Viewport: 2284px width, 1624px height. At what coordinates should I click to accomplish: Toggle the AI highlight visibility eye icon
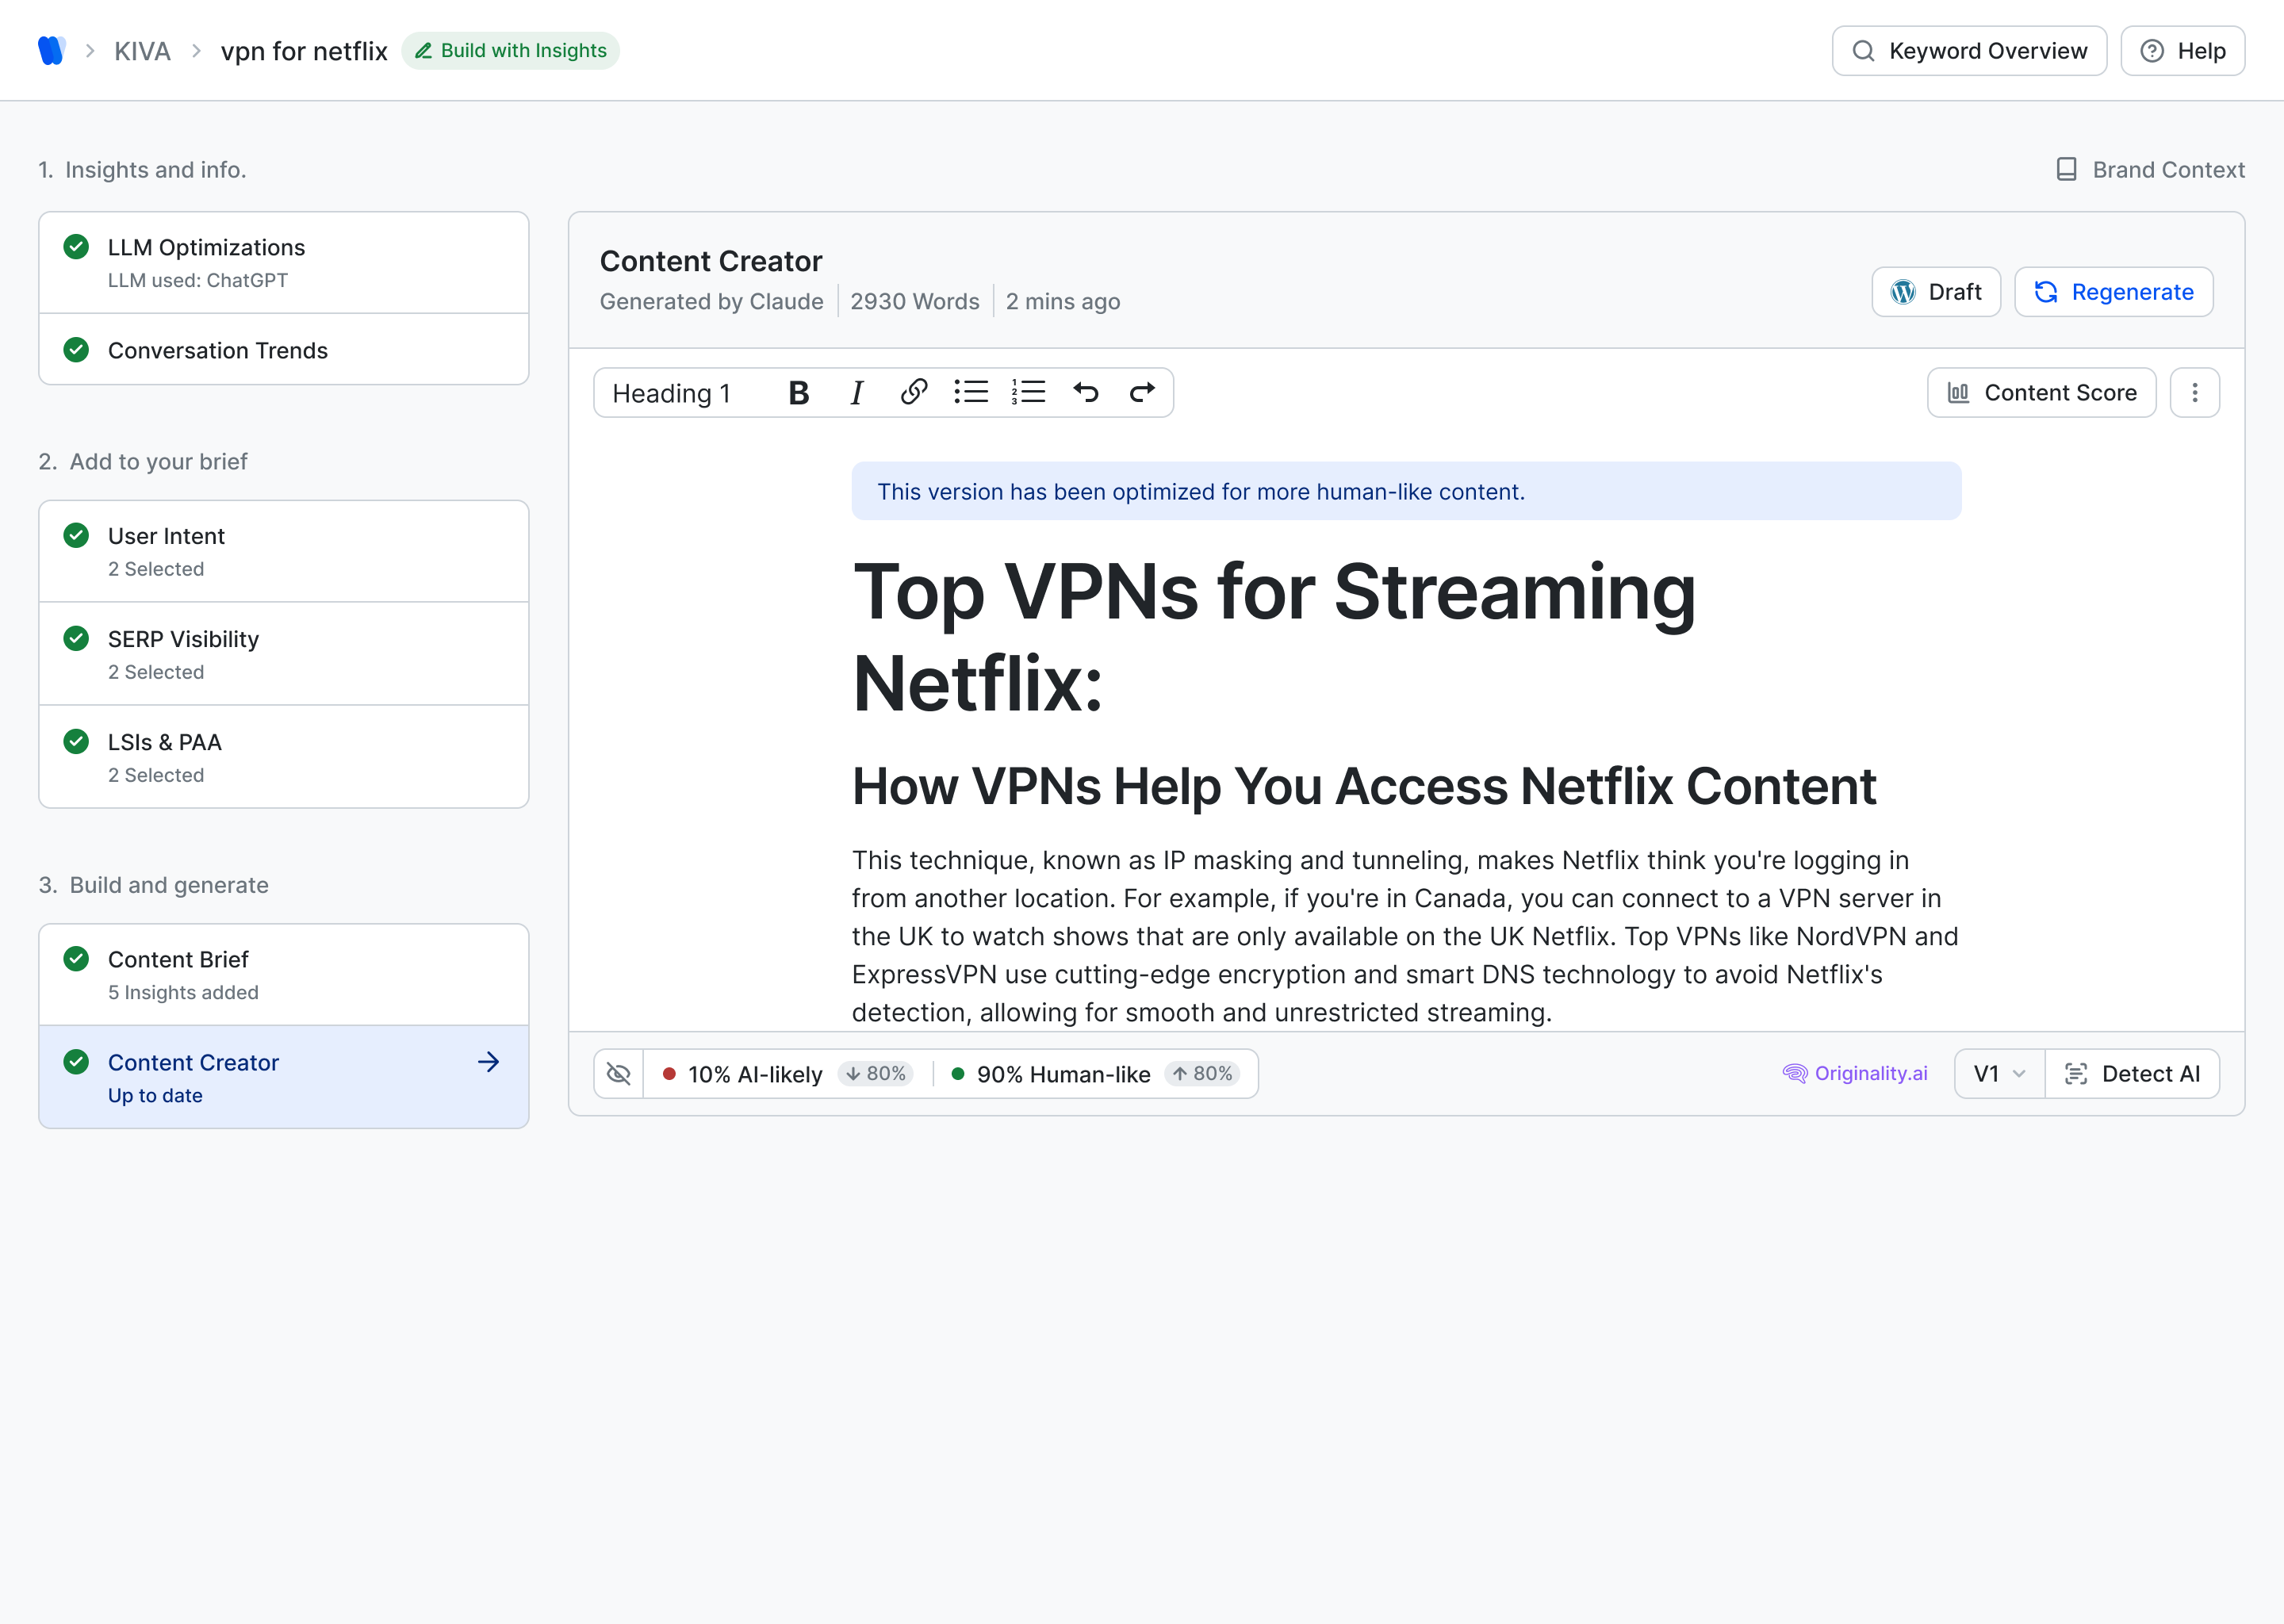tap(619, 1074)
